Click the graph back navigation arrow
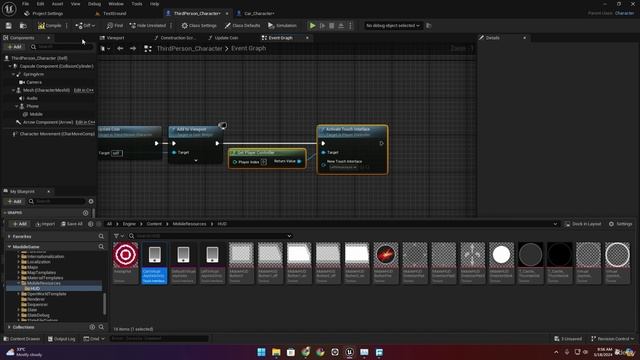 coord(120,49)
